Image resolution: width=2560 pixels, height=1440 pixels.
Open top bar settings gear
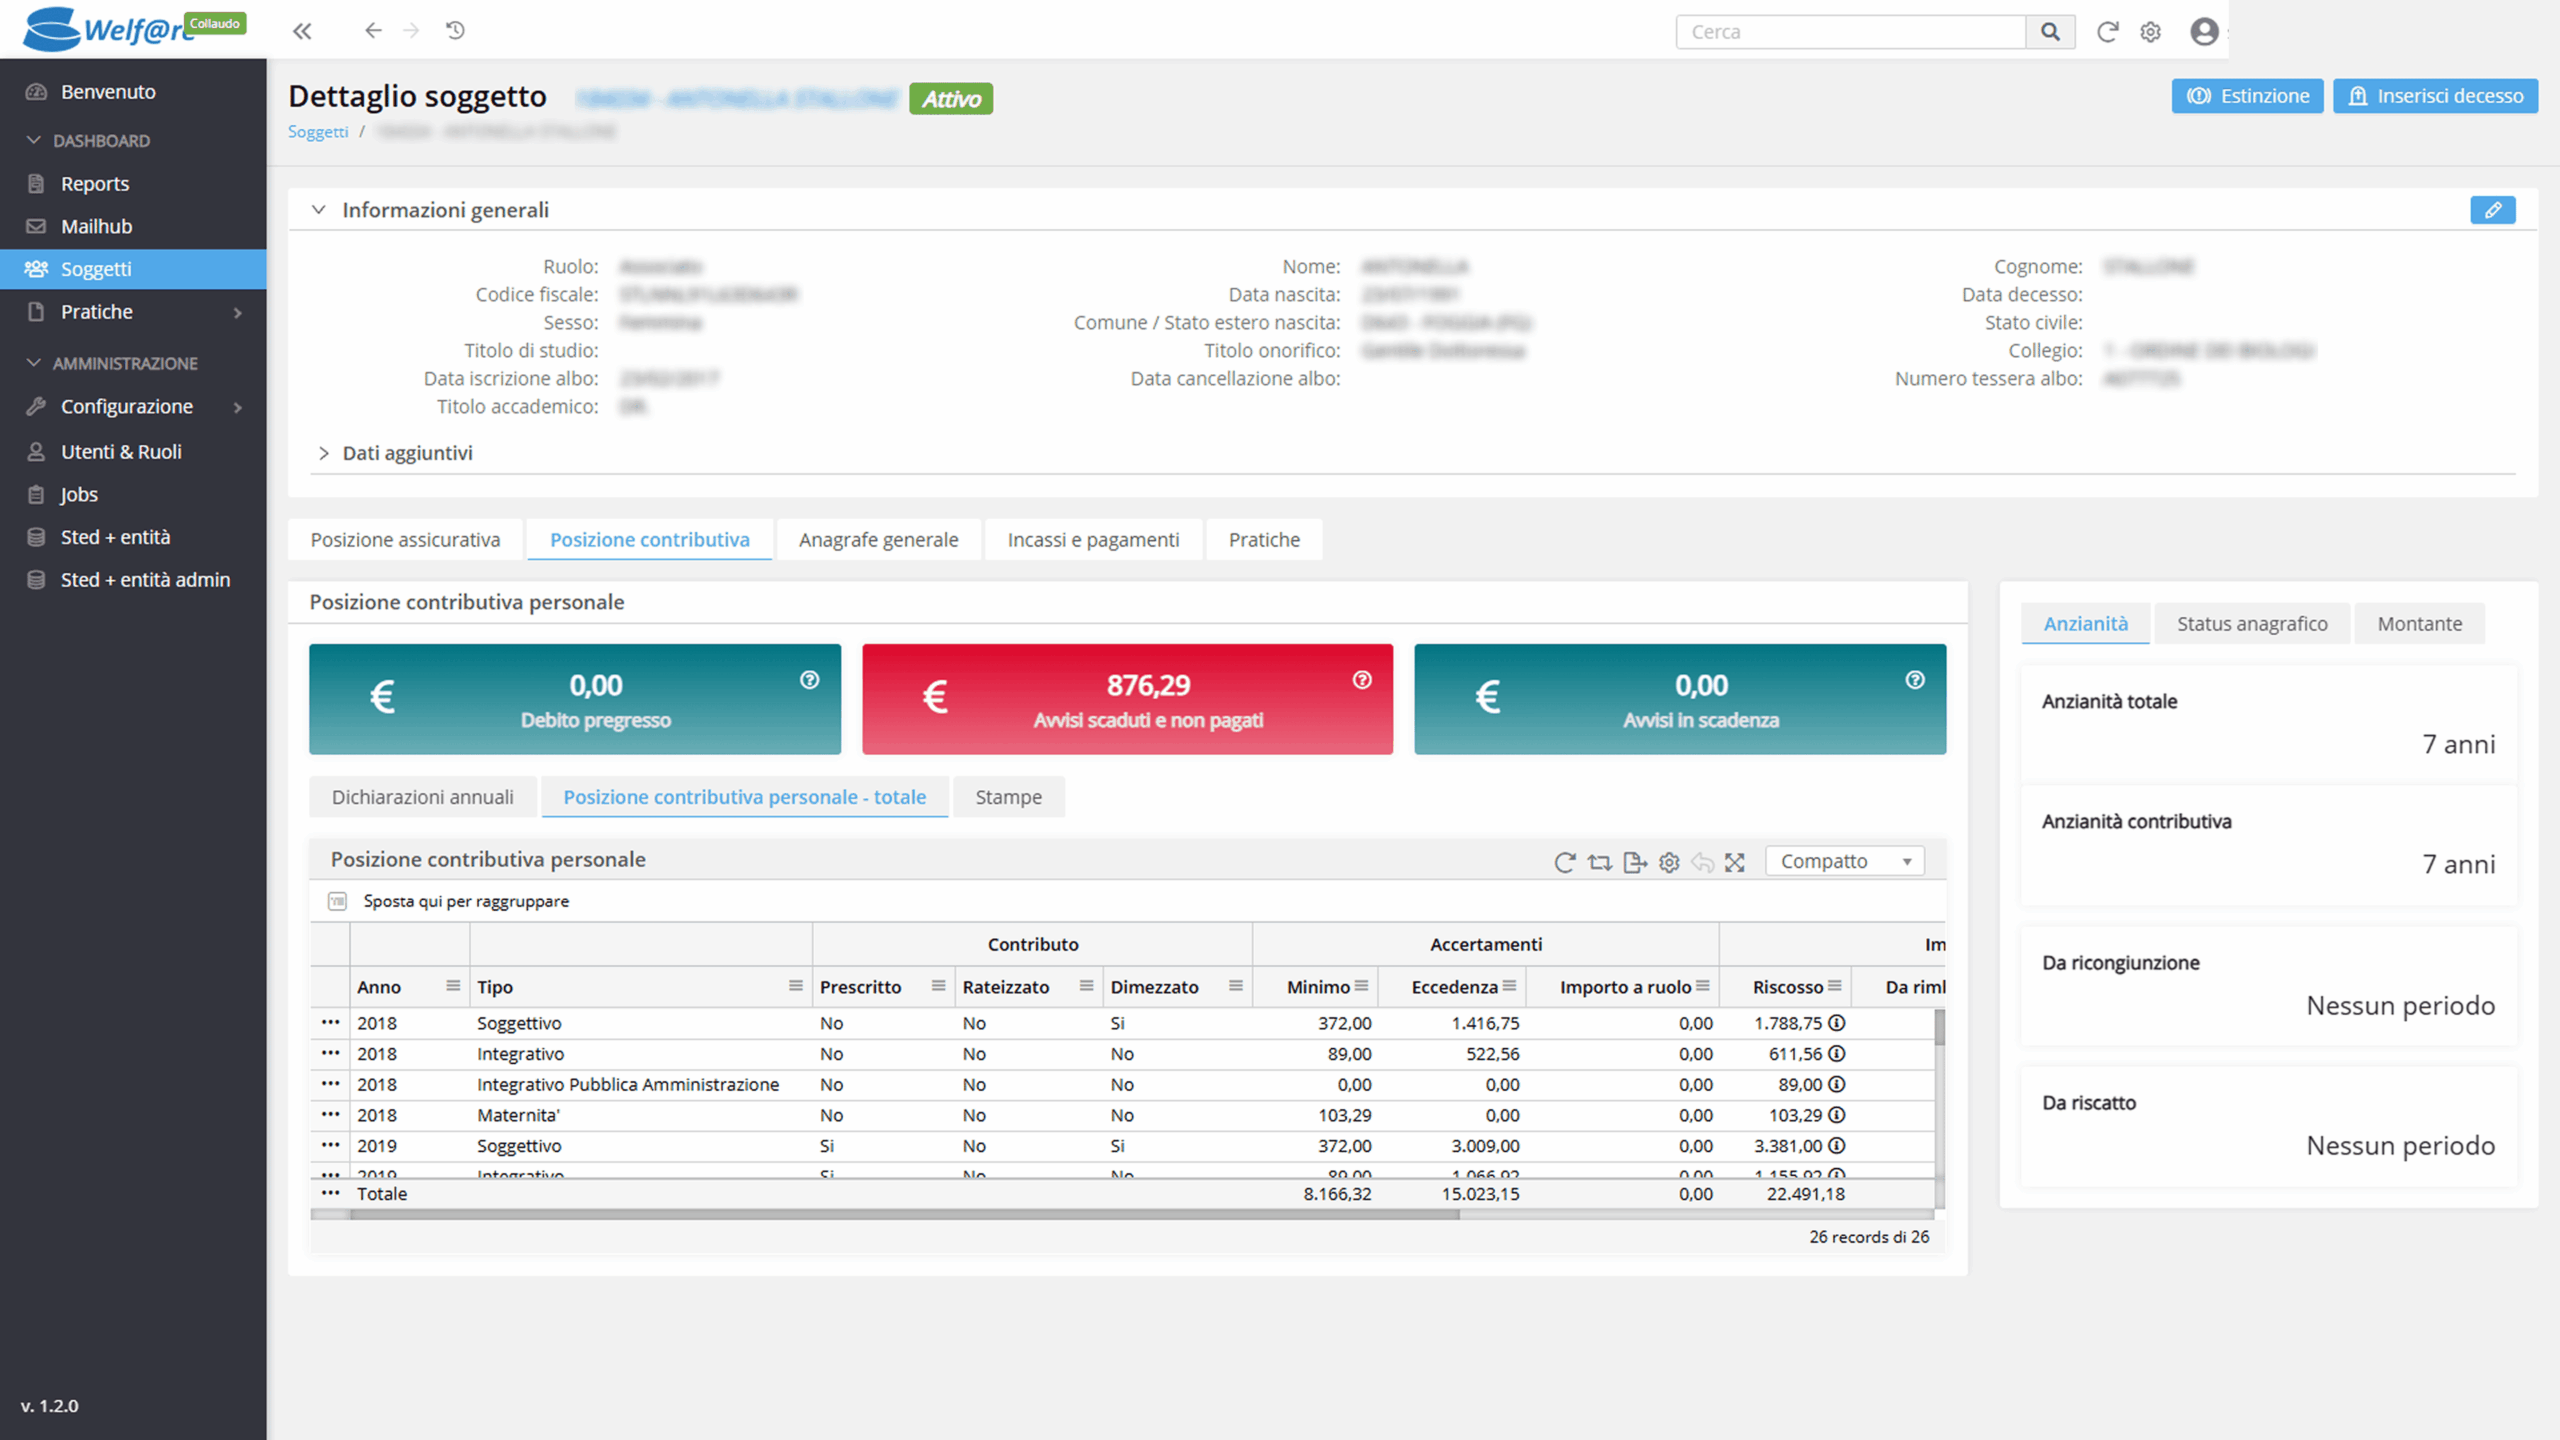coord(2151,32)
